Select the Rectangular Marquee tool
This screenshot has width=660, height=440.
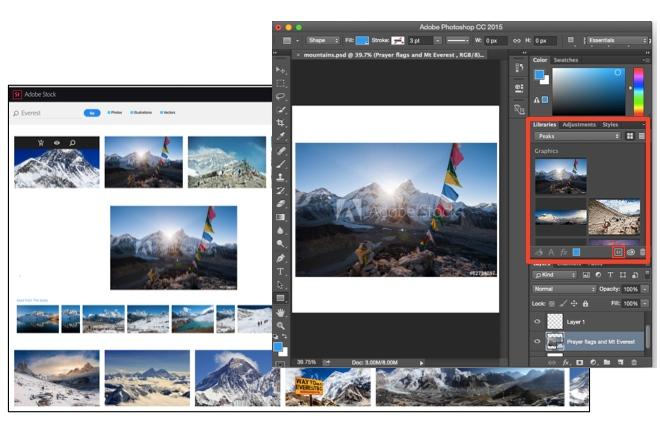pos(280,83)
